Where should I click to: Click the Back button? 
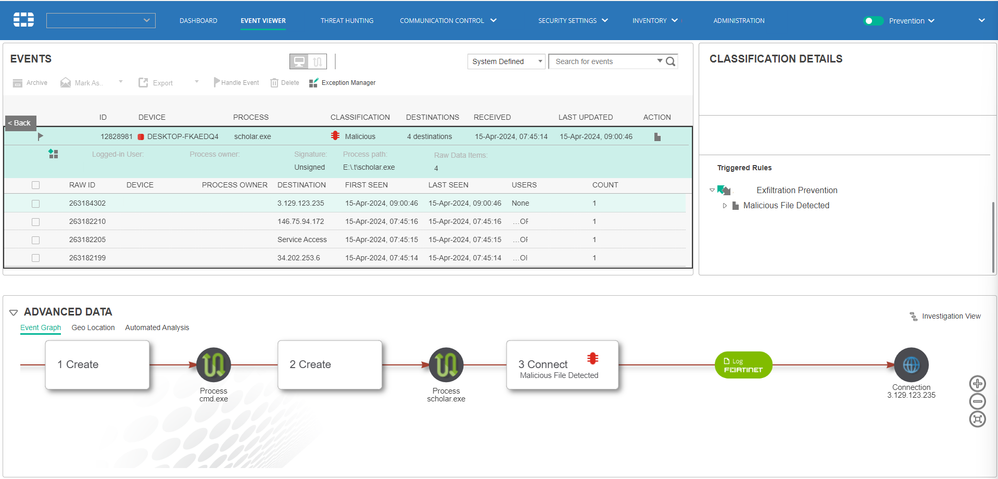point(21,123)
